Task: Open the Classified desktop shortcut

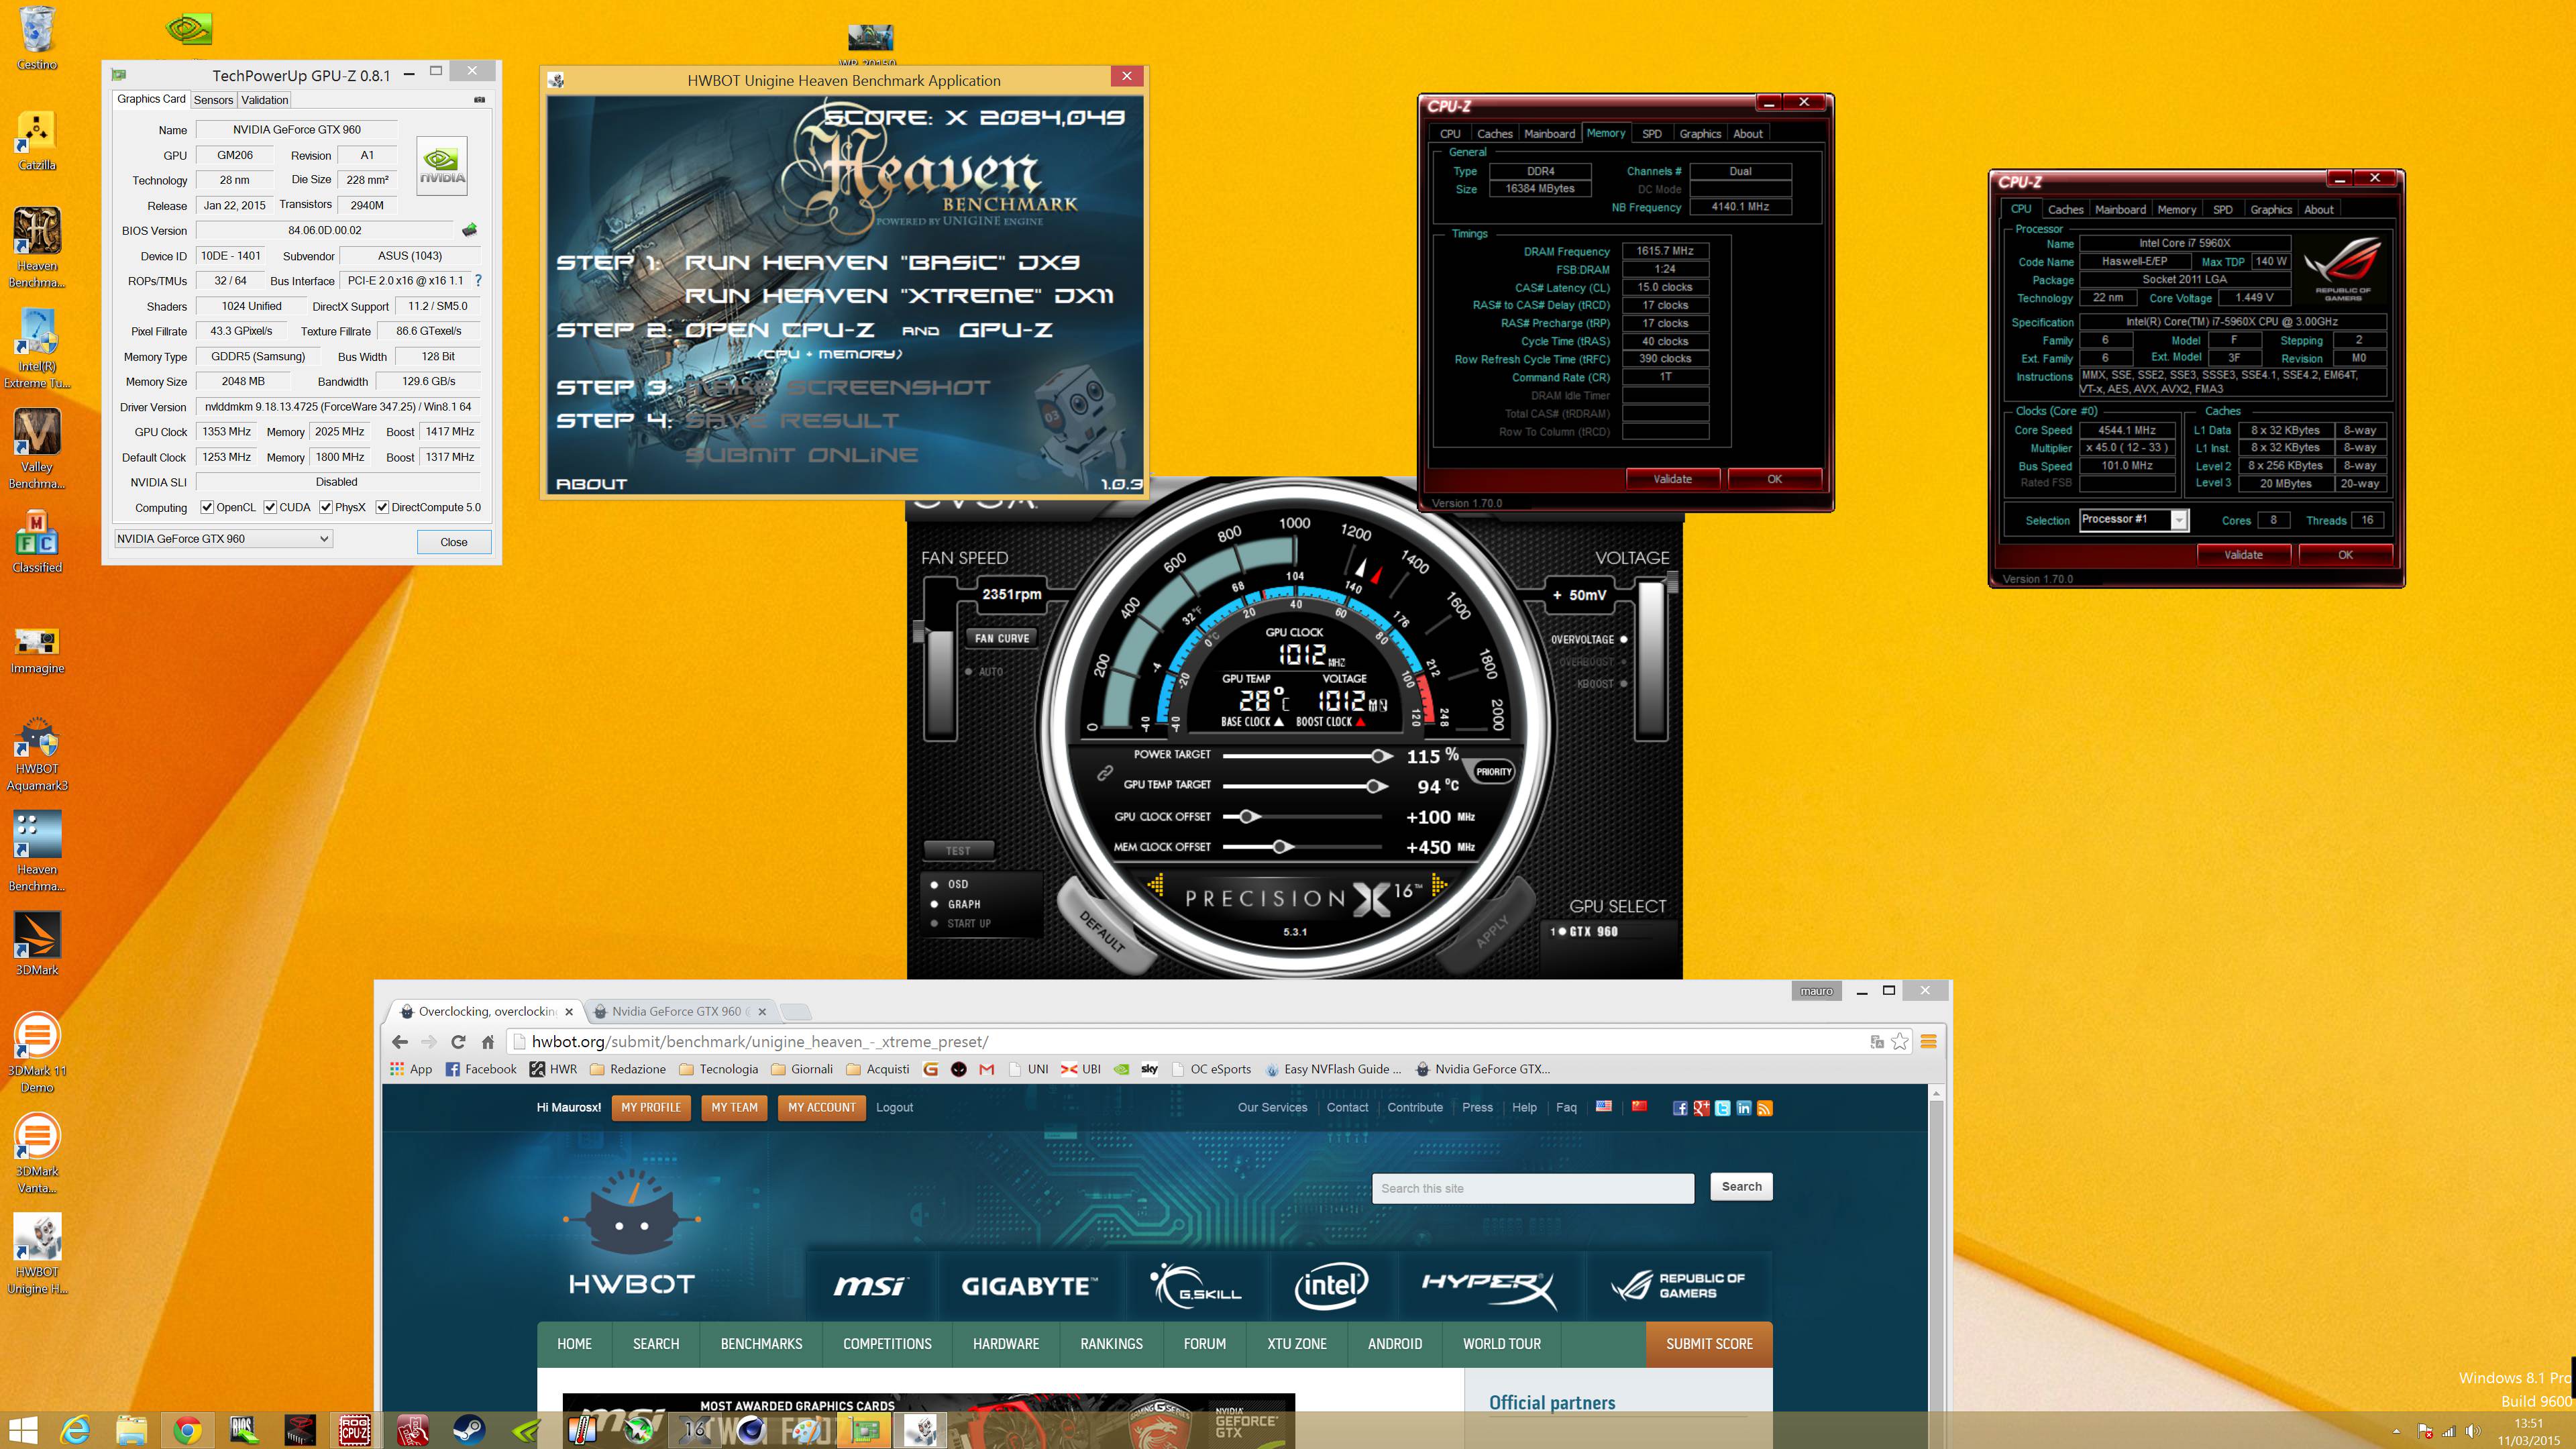Action: pyautogui.click(x=37, y=542)
